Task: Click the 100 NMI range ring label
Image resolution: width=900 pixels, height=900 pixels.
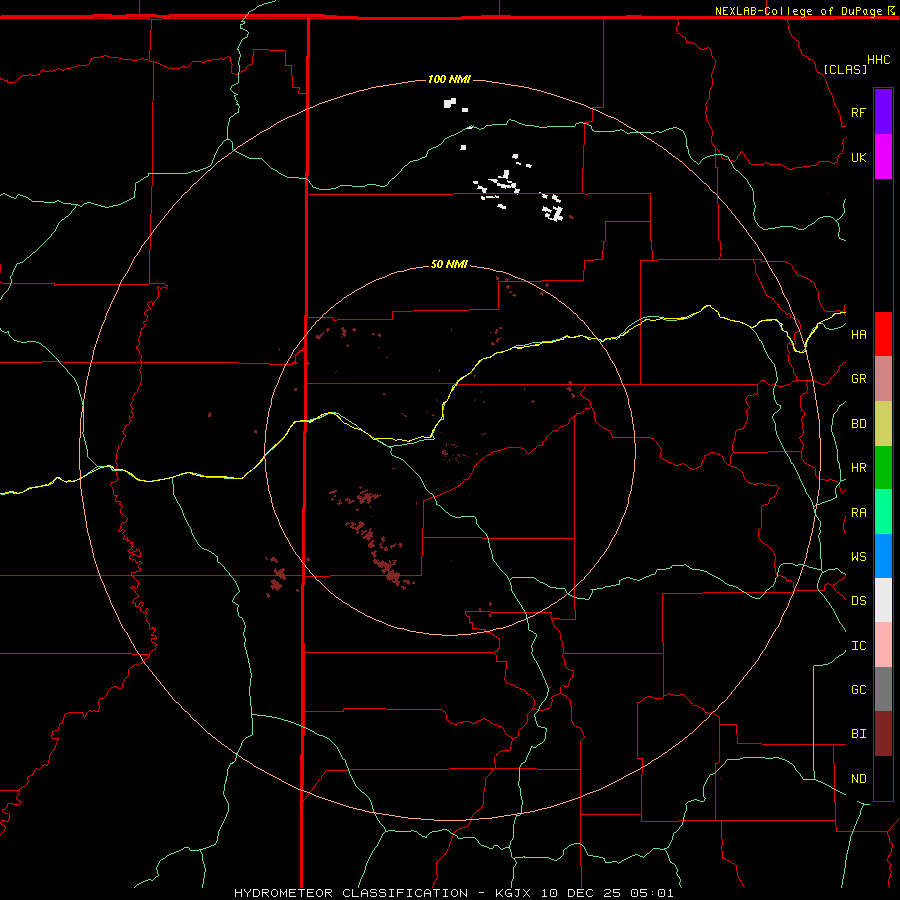Action: [449, 79]
